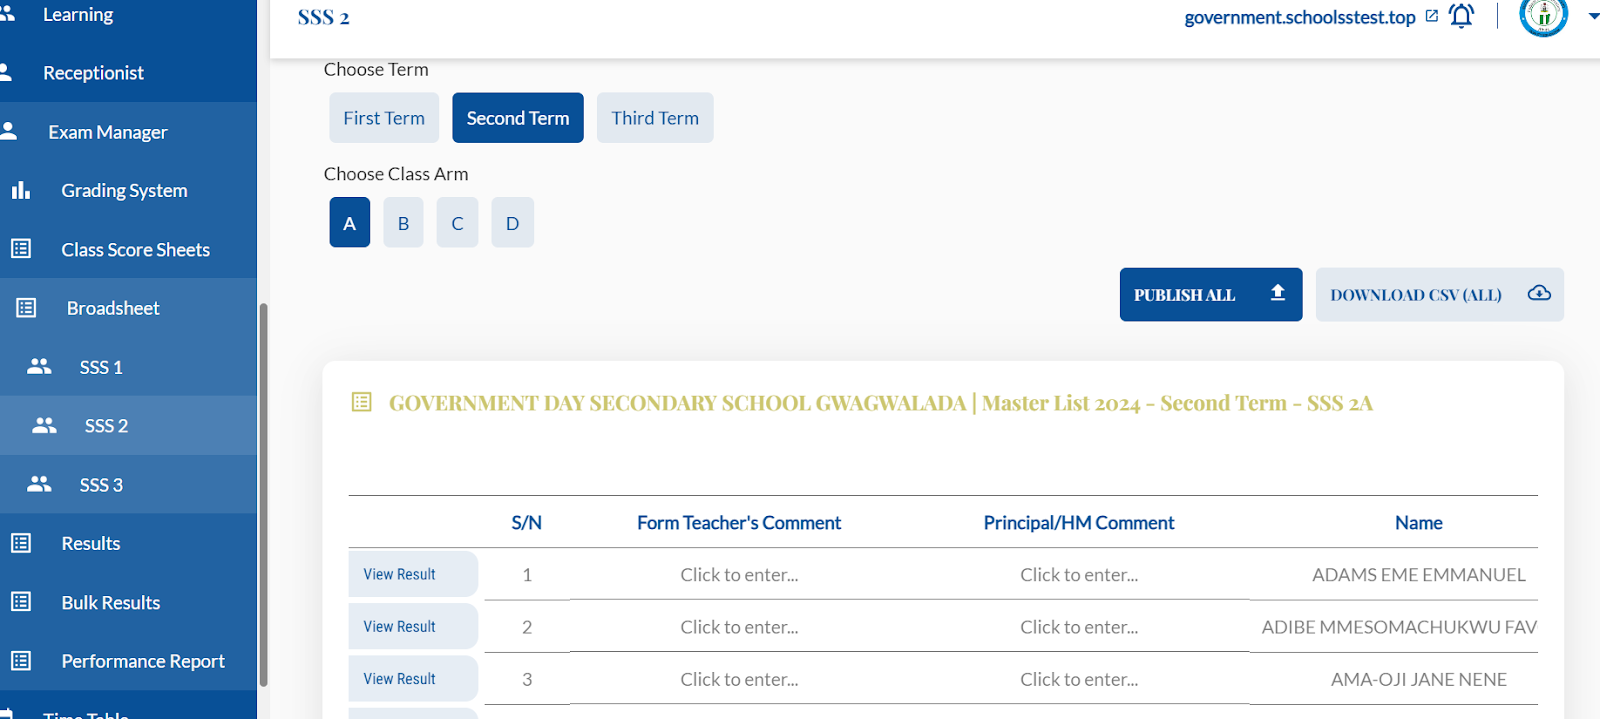1600x719 pixels.
Task: Click the Bulk Results list icon
Action: [21, 602]
